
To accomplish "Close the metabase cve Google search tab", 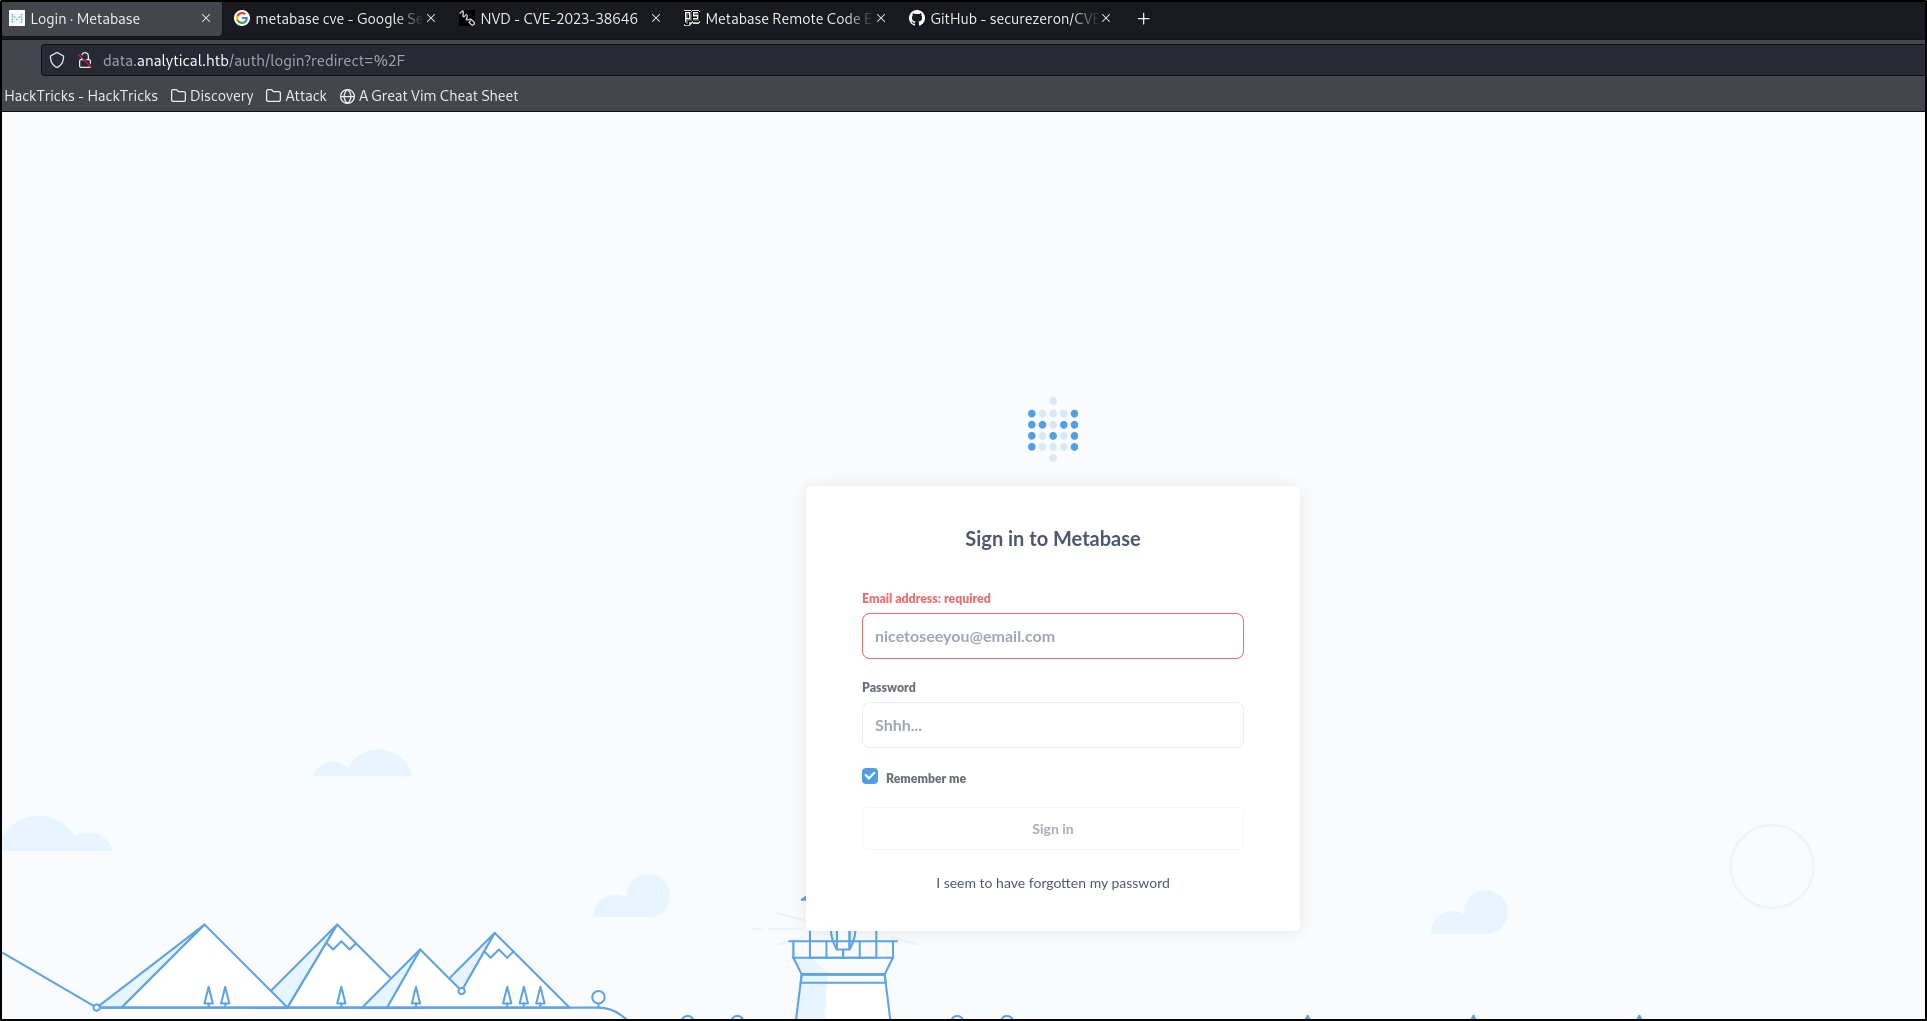I will tap(431, 19).
